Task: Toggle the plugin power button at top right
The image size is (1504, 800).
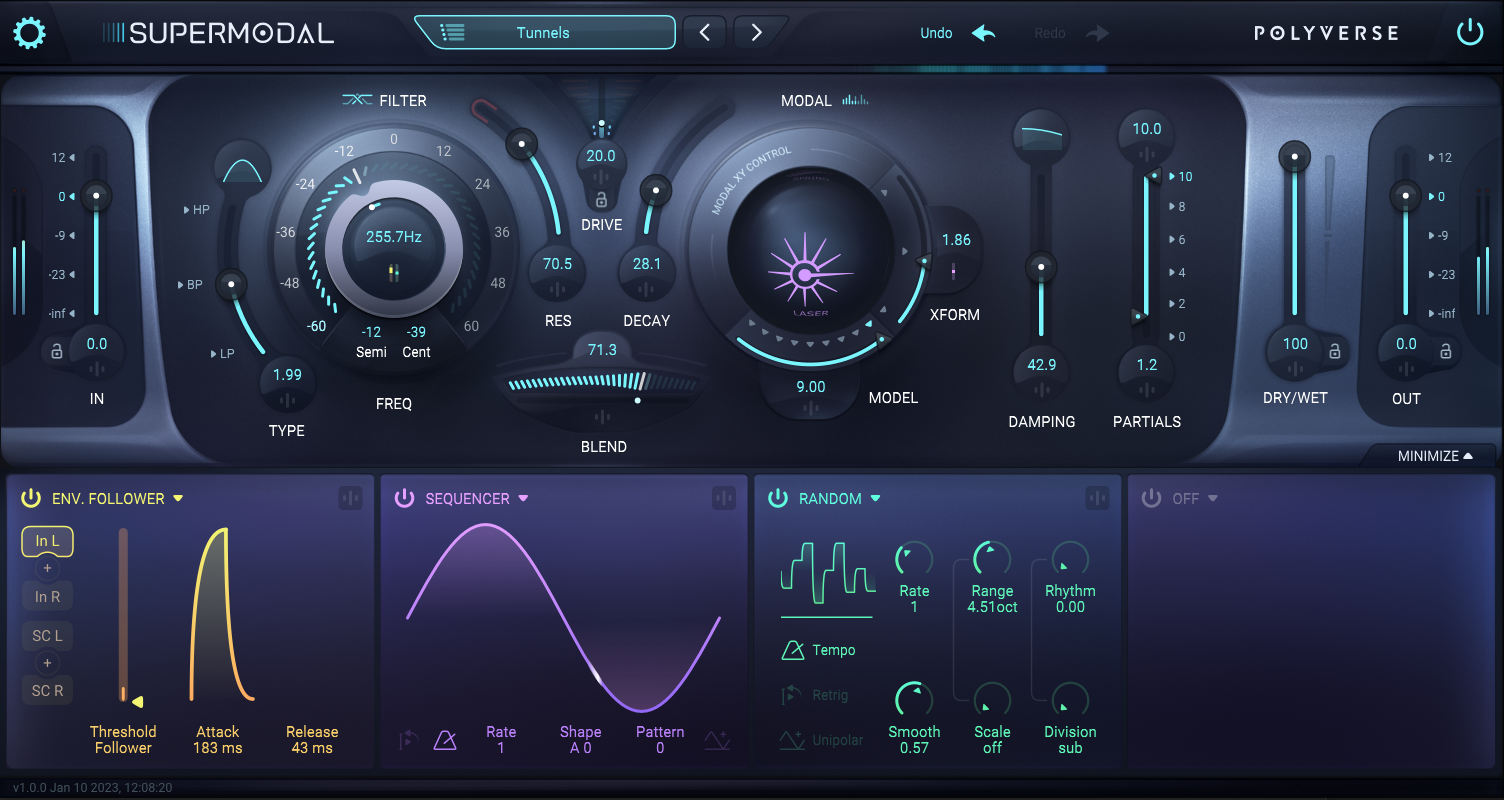Action: click(x=1469, y=33)
